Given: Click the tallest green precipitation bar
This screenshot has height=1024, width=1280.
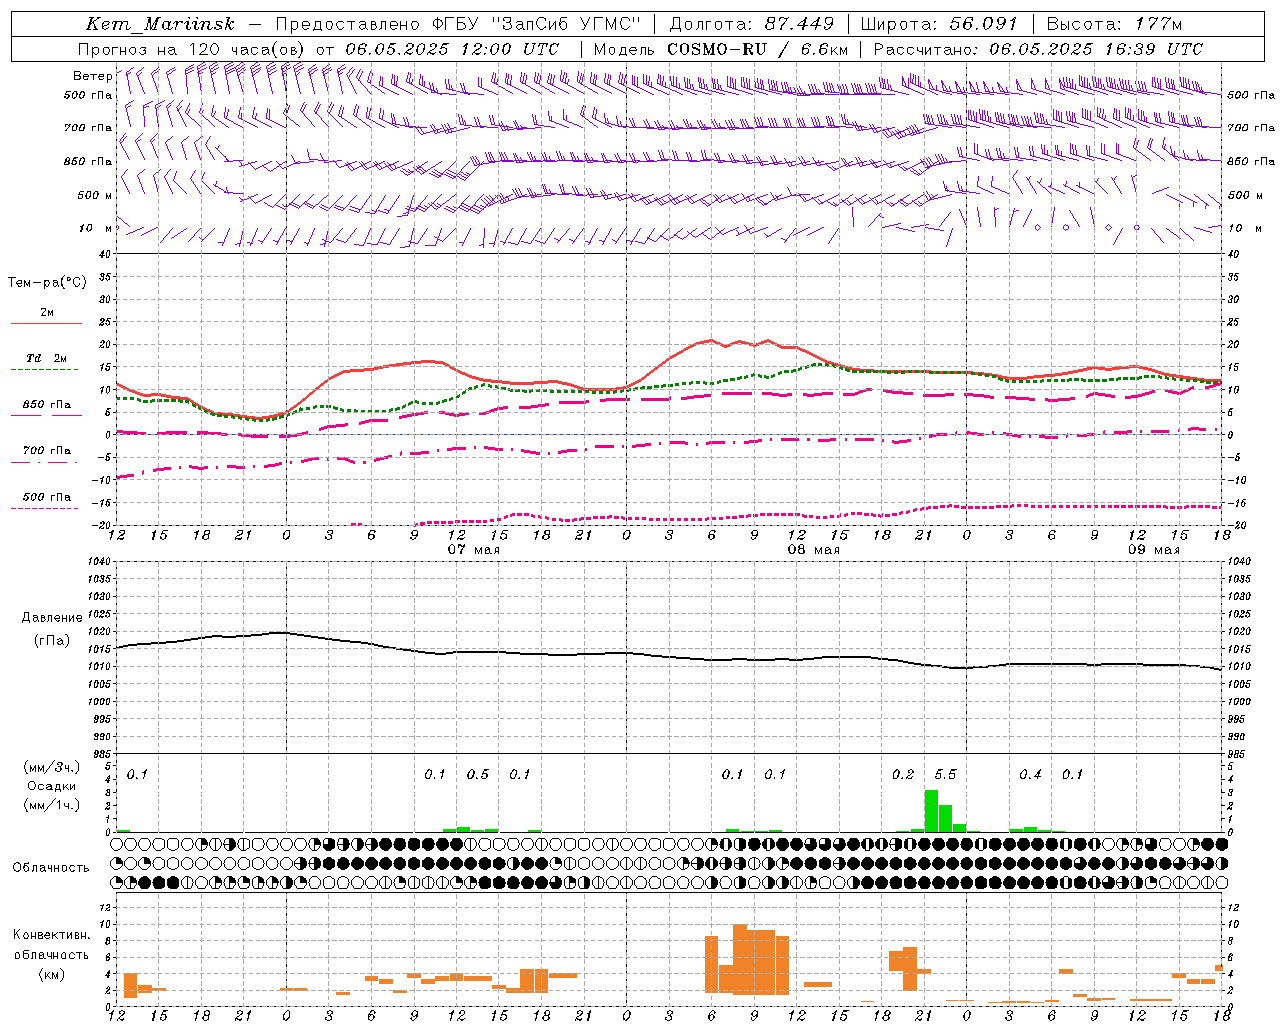Looking at the screenshot, I should [931, 811].
